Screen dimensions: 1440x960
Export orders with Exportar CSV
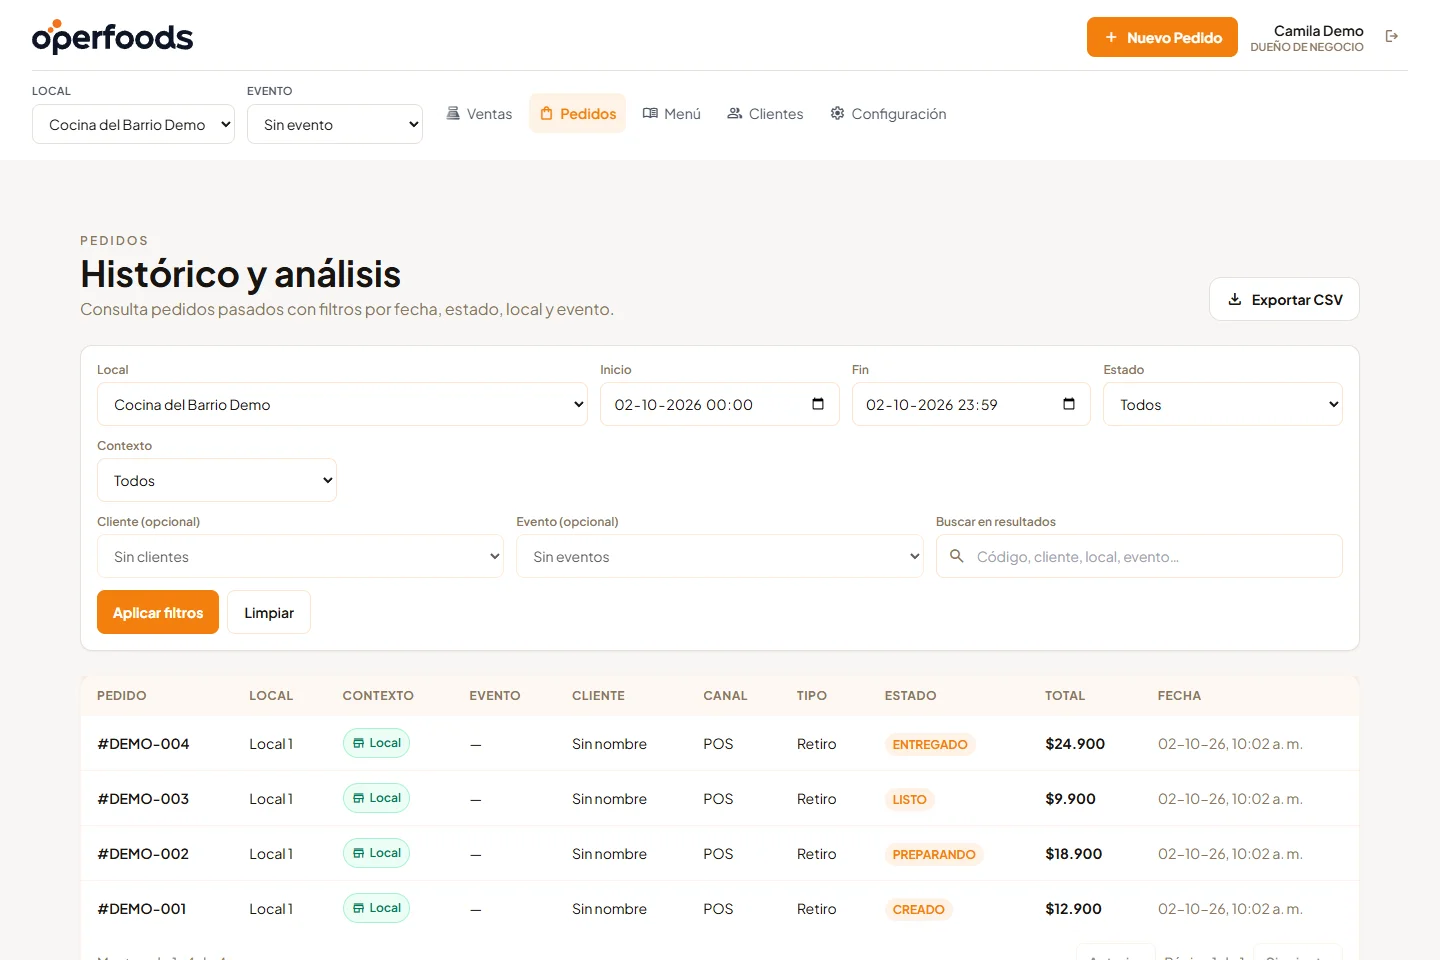[1284, 299]
